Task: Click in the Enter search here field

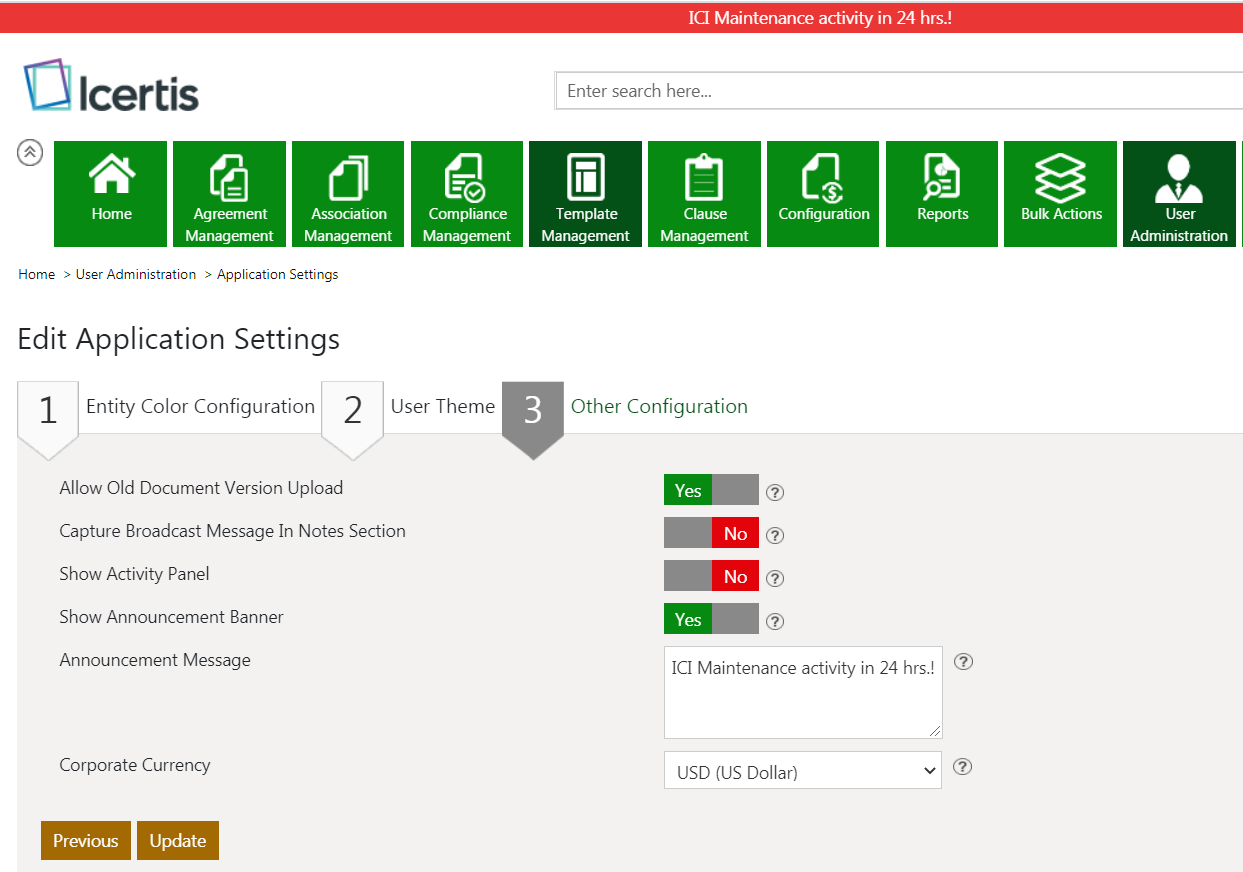Action: click(898, 91)
